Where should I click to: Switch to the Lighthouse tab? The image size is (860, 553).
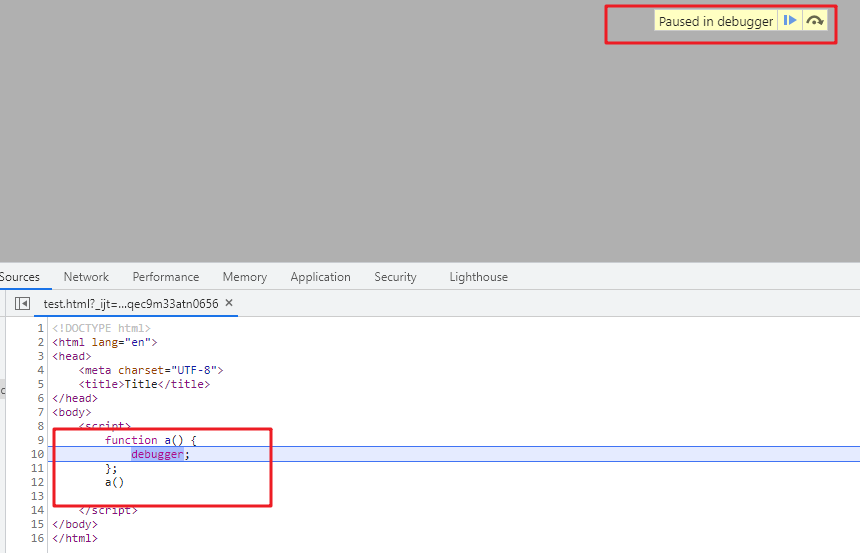(479, 277)
